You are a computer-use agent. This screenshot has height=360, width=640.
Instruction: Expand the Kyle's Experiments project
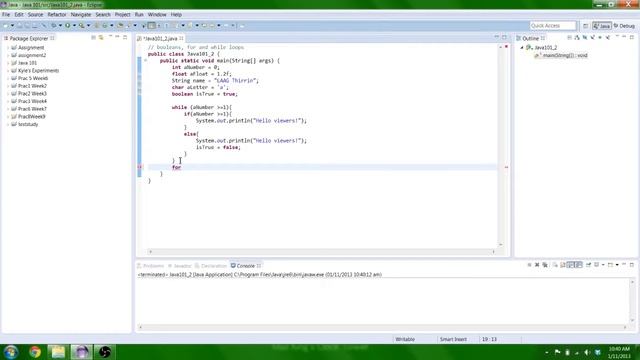8,71
